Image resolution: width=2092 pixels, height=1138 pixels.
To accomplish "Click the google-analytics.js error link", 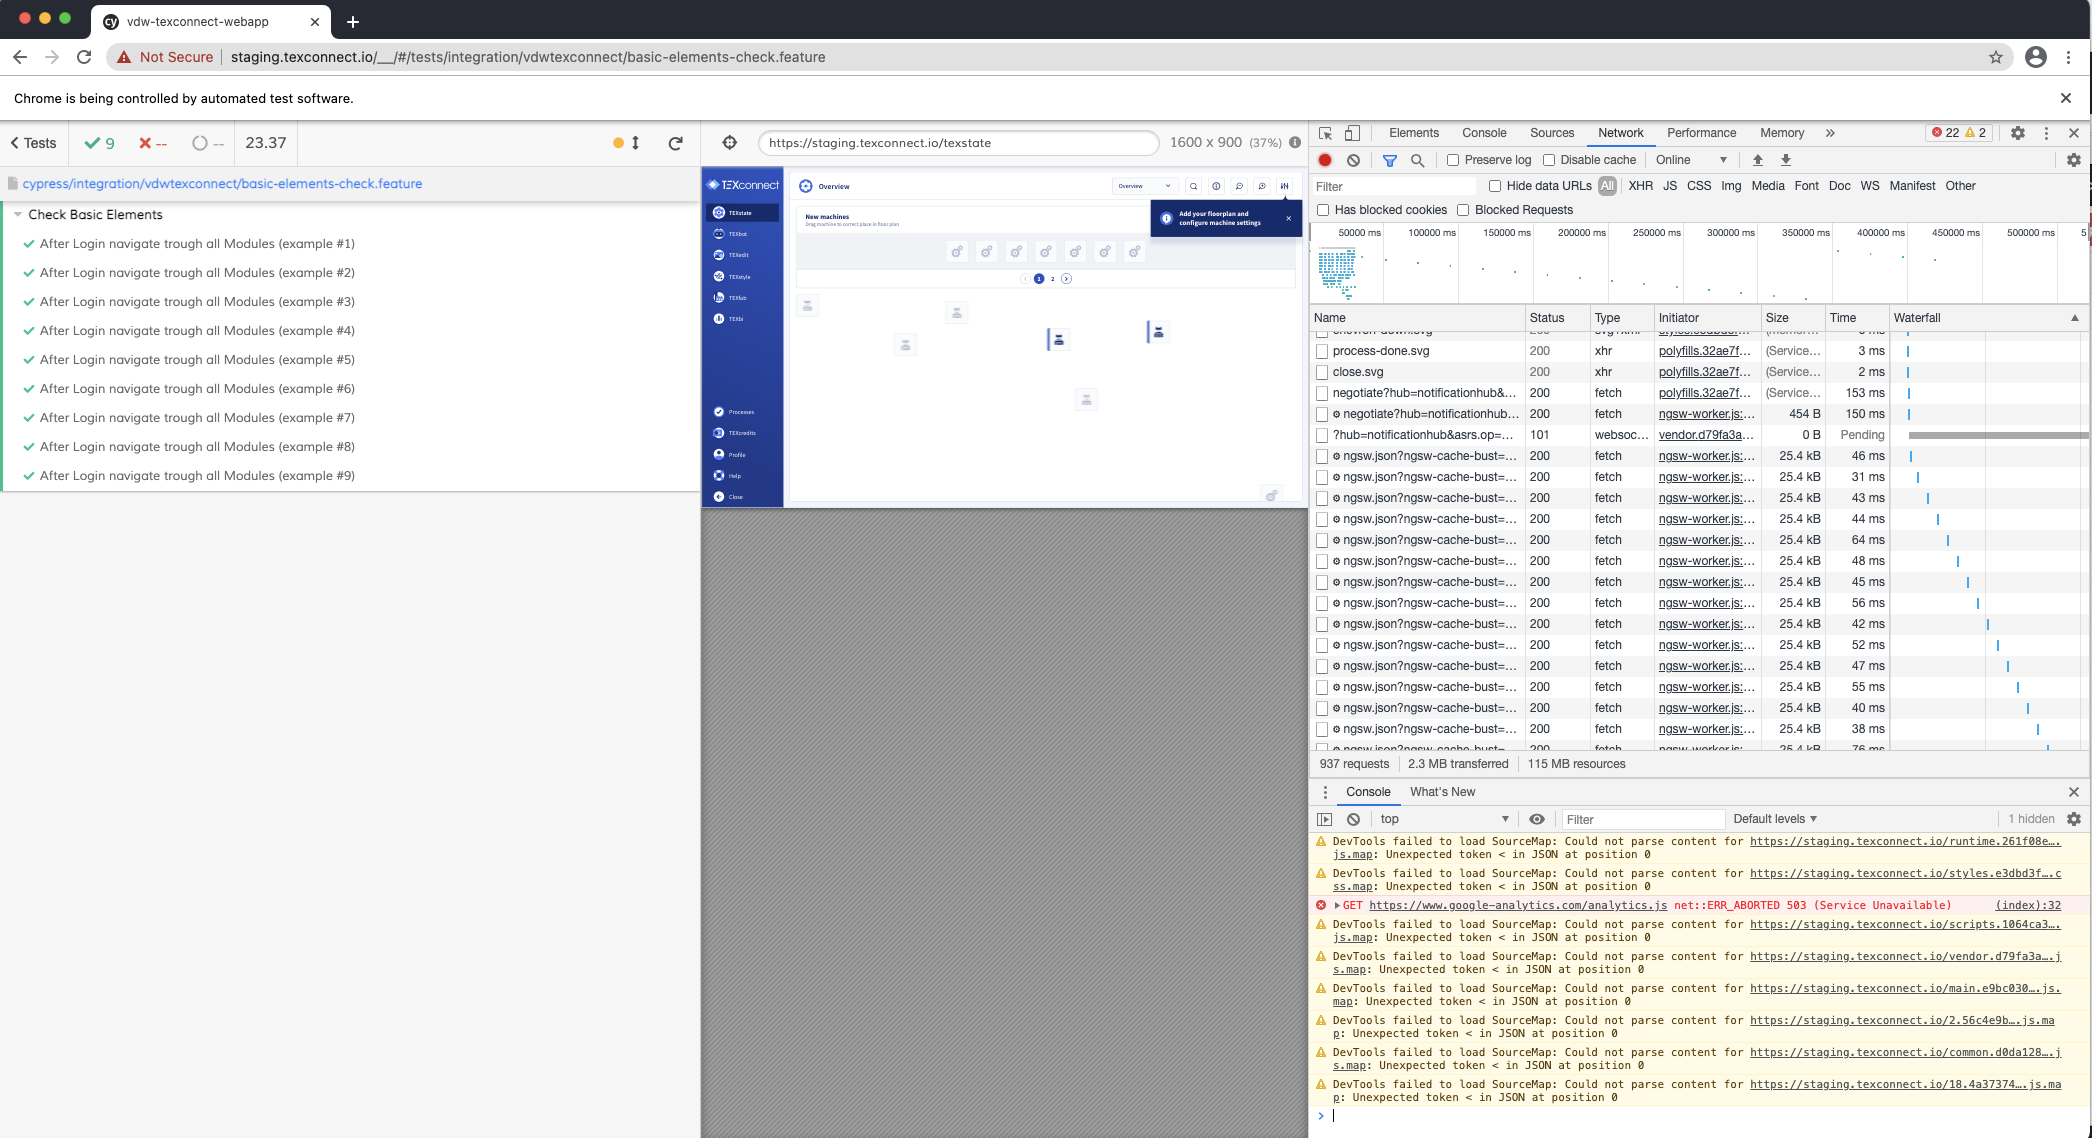I will click(1518, 905).
